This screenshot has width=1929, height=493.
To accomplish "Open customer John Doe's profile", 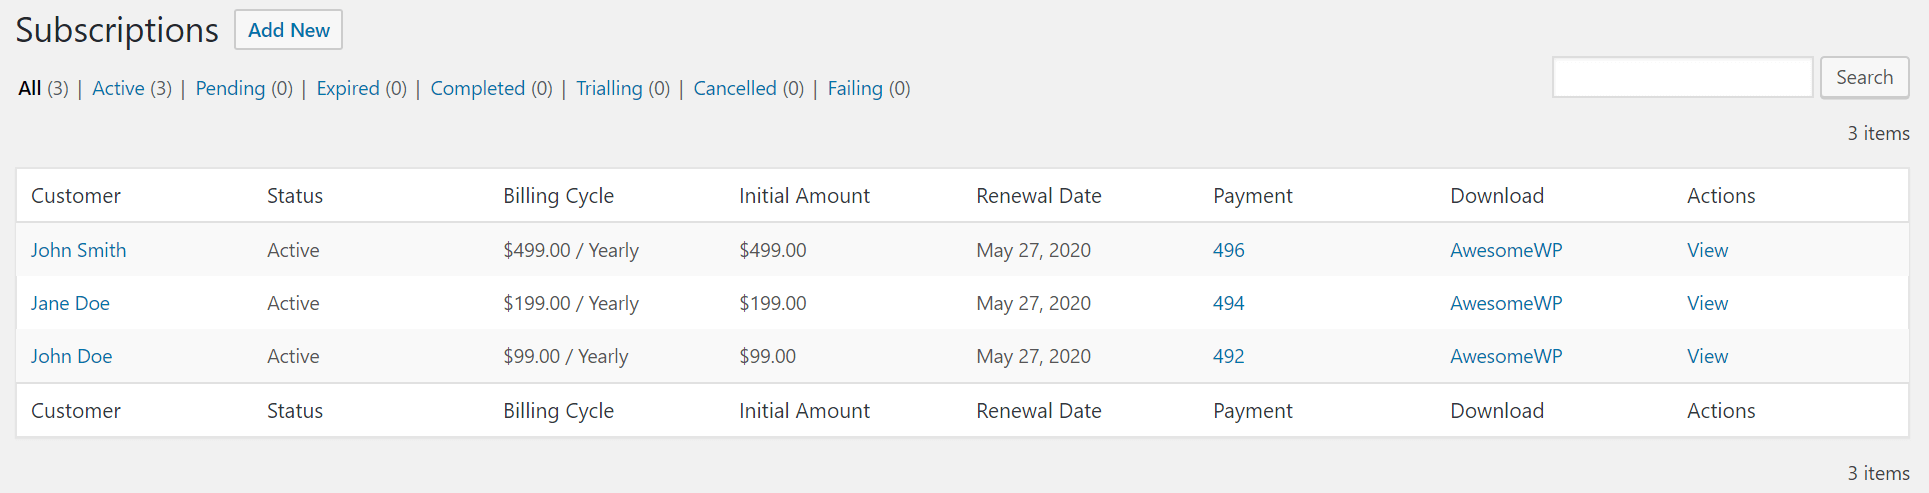I will click(71, 356).
